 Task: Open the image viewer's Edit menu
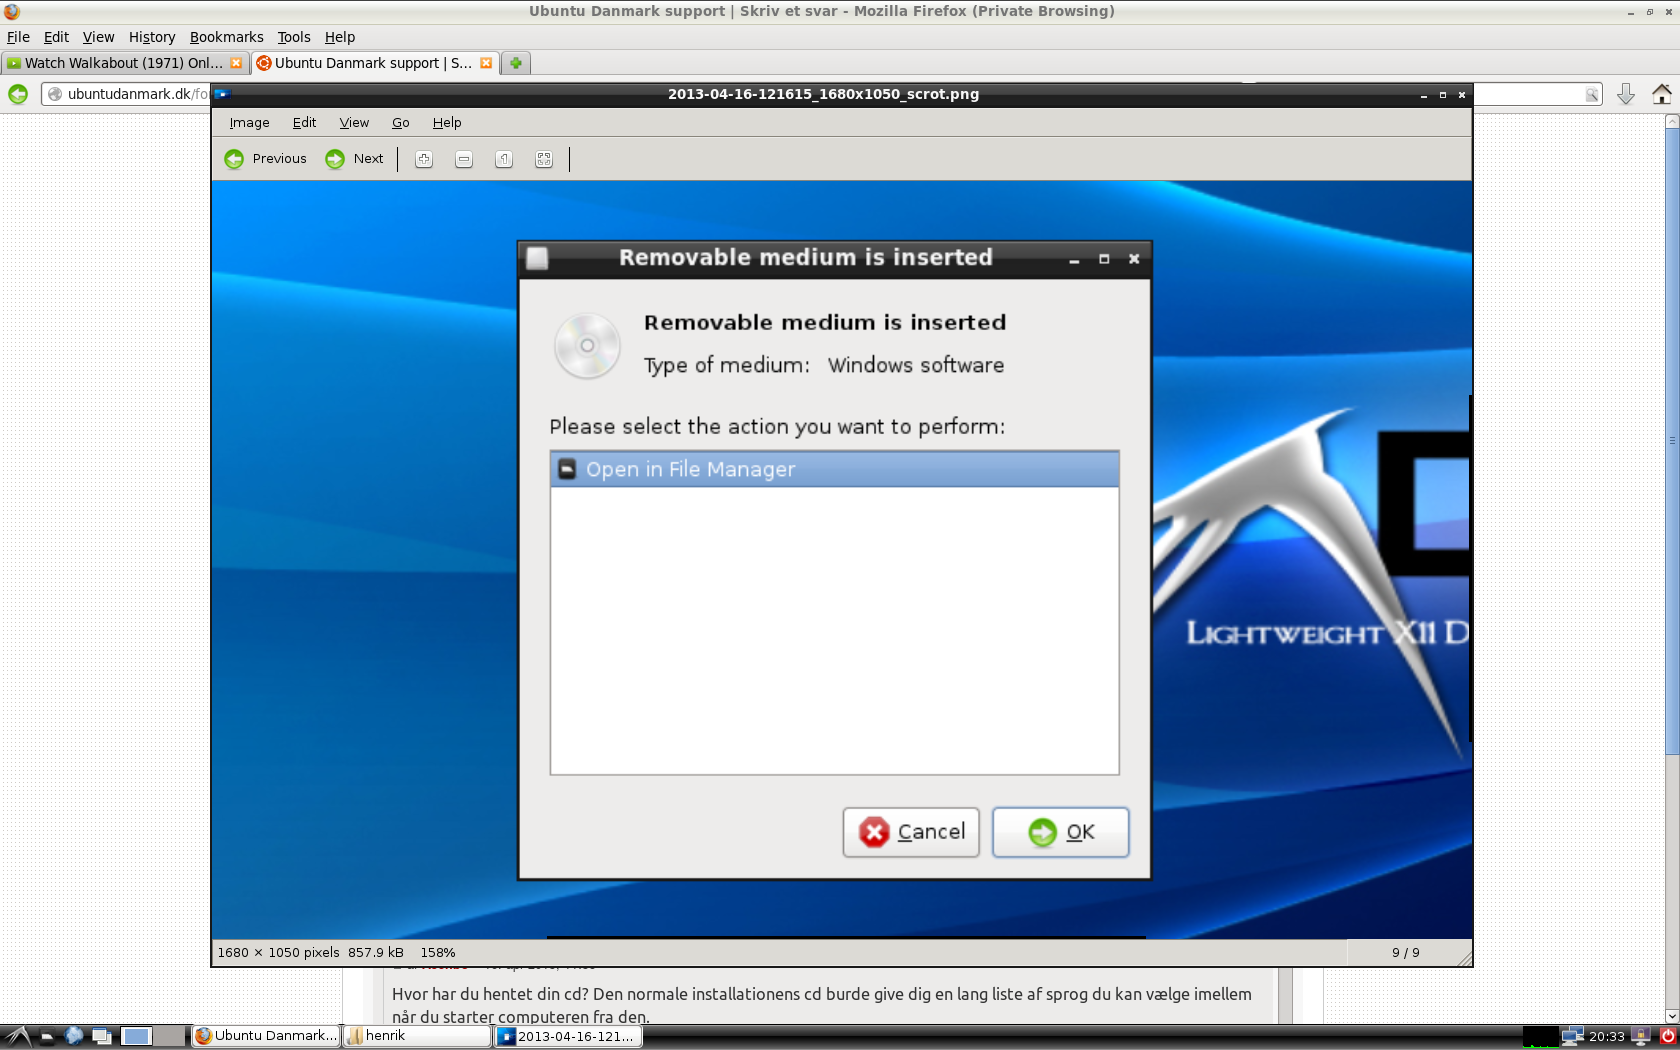click(304, 123)
